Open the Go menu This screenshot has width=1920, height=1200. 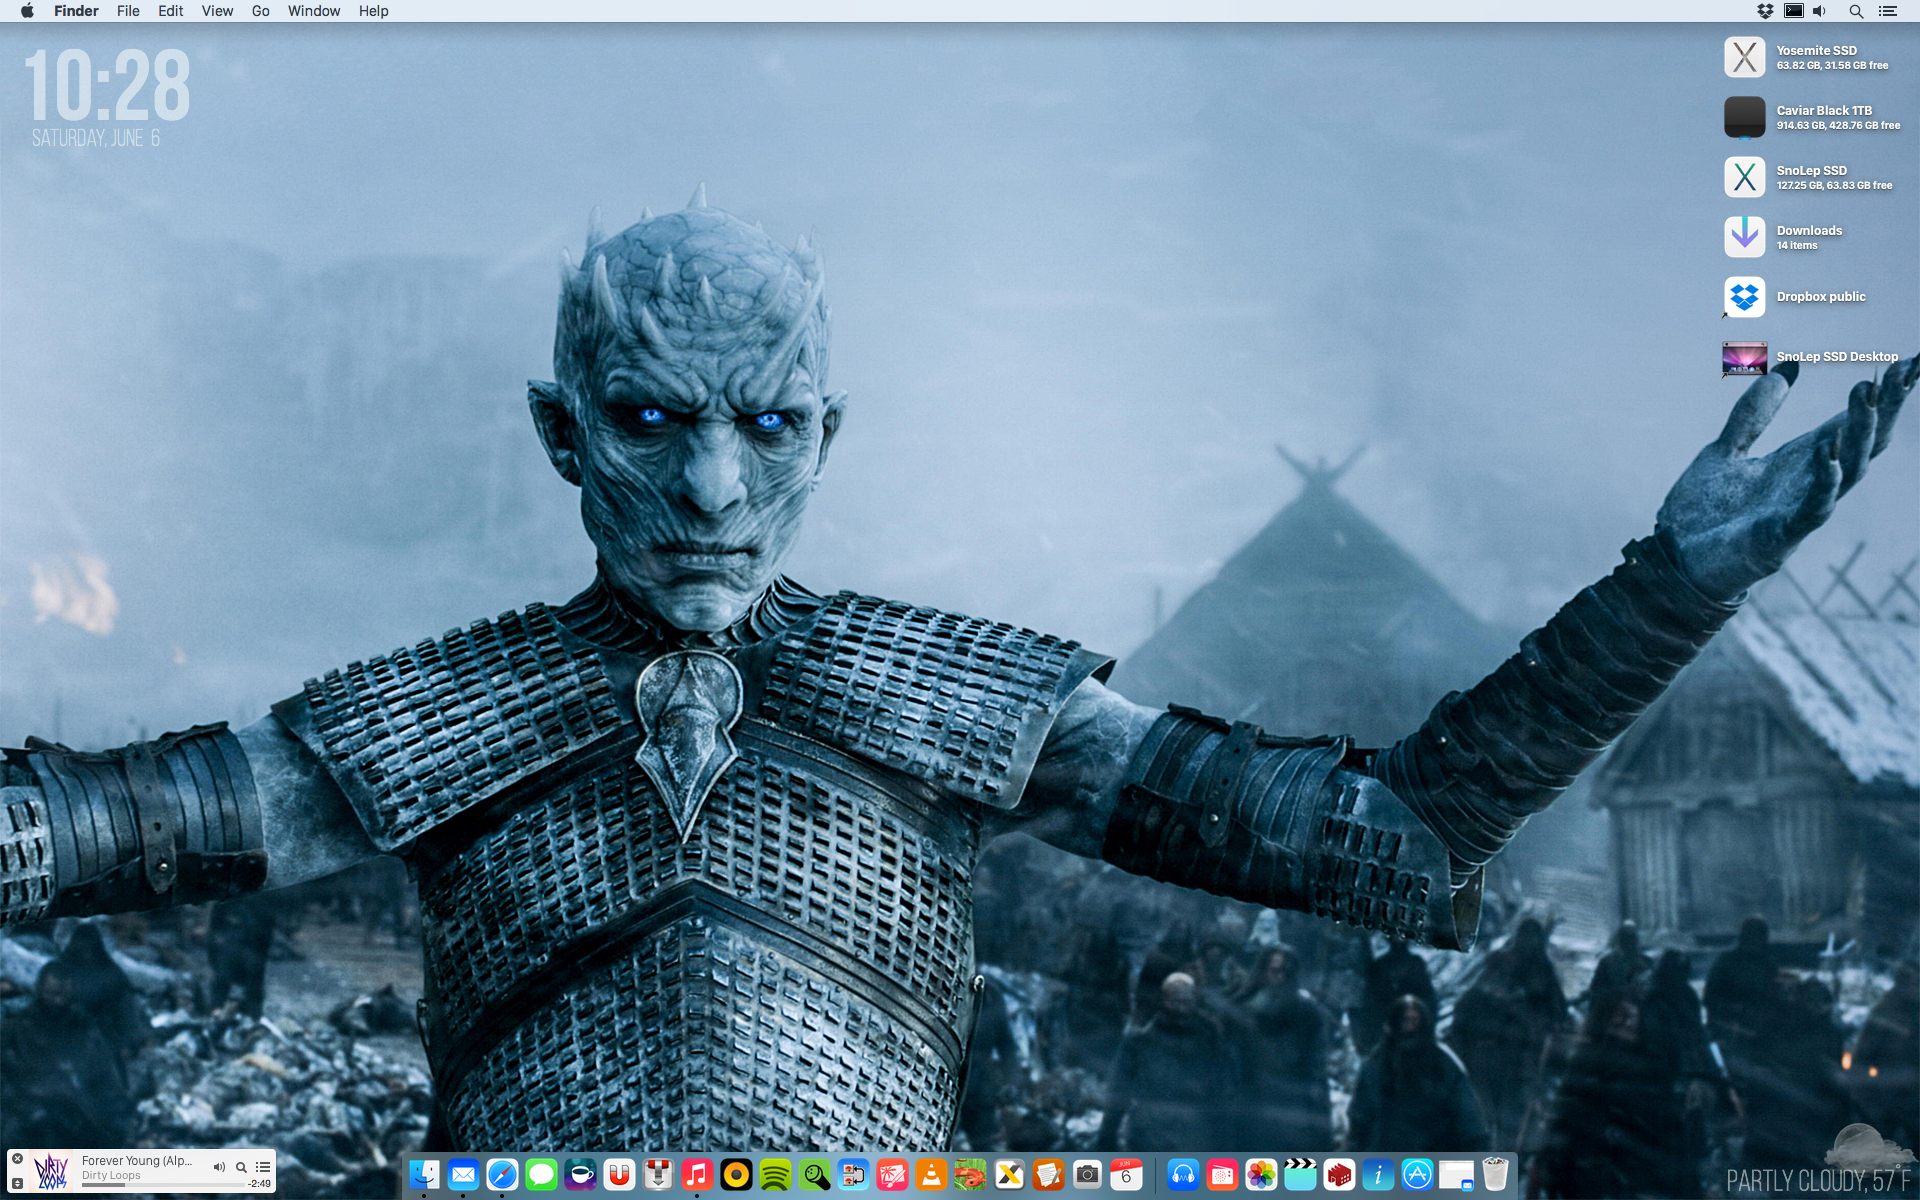click(261, 11)
